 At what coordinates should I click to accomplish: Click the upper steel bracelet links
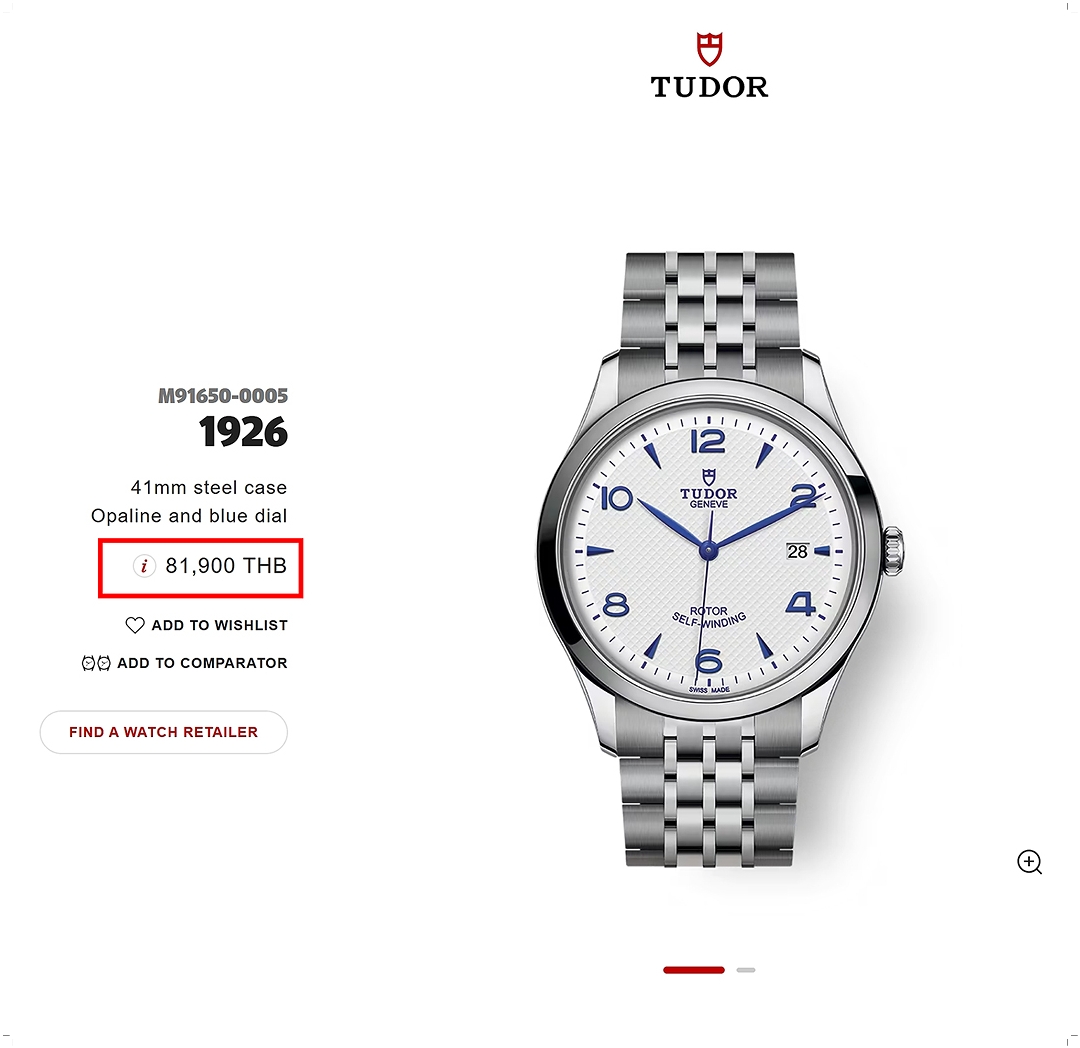[x=709, y=306]
